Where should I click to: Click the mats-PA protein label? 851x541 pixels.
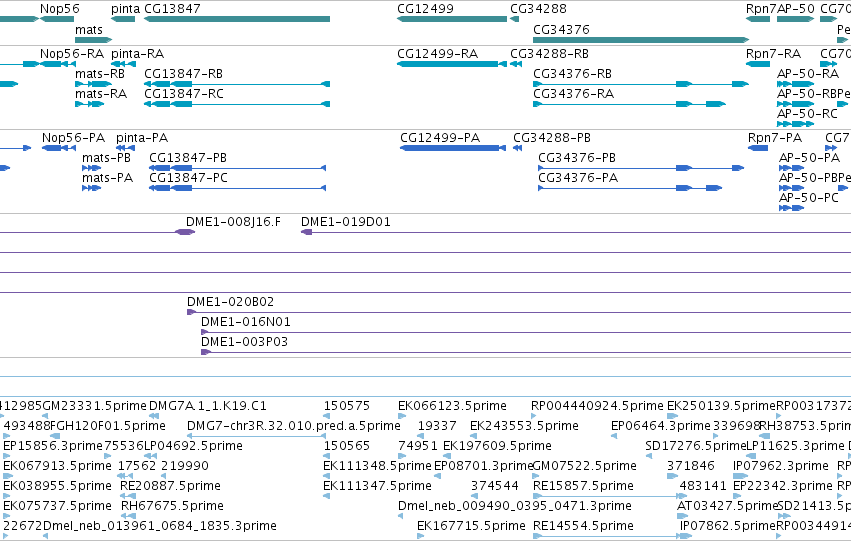coord(107,178)
